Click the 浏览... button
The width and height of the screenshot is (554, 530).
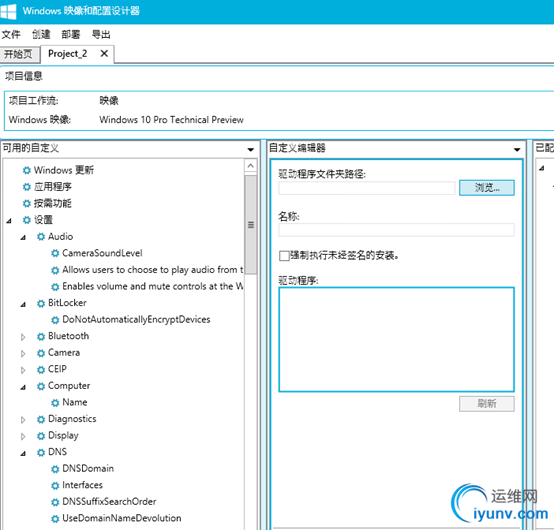pos(487,188)
